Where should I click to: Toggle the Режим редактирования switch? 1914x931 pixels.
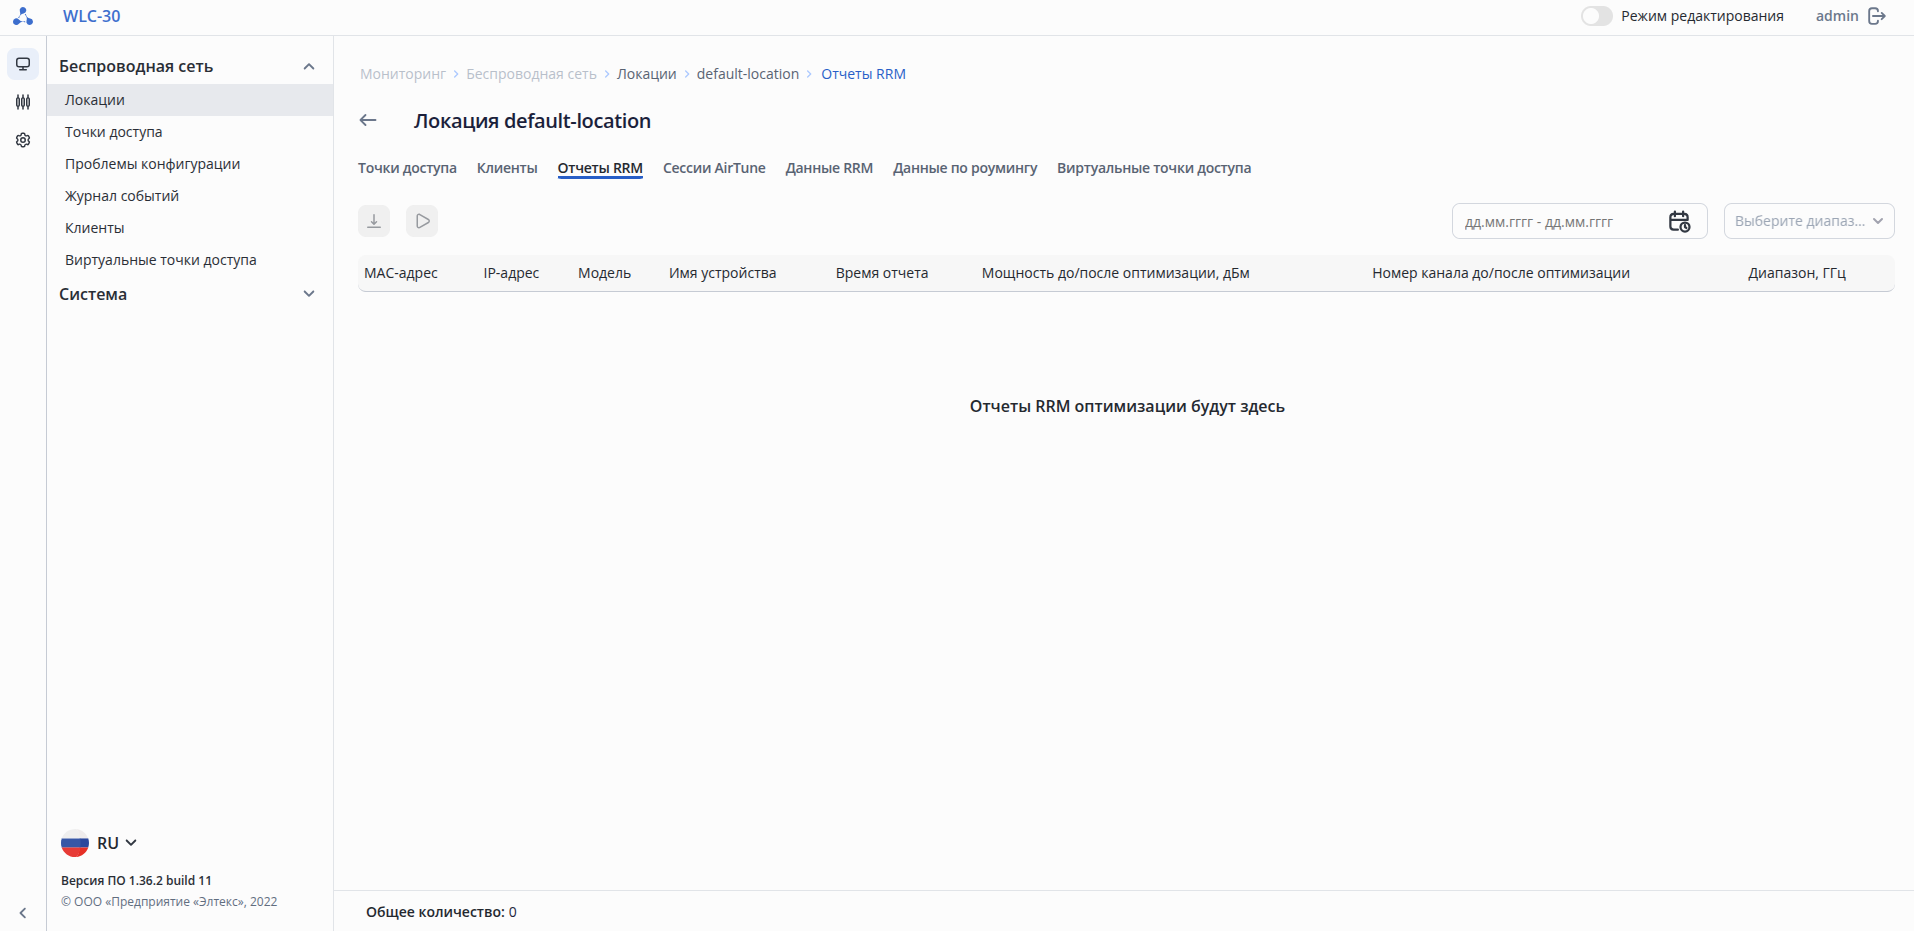[1597, 16]
